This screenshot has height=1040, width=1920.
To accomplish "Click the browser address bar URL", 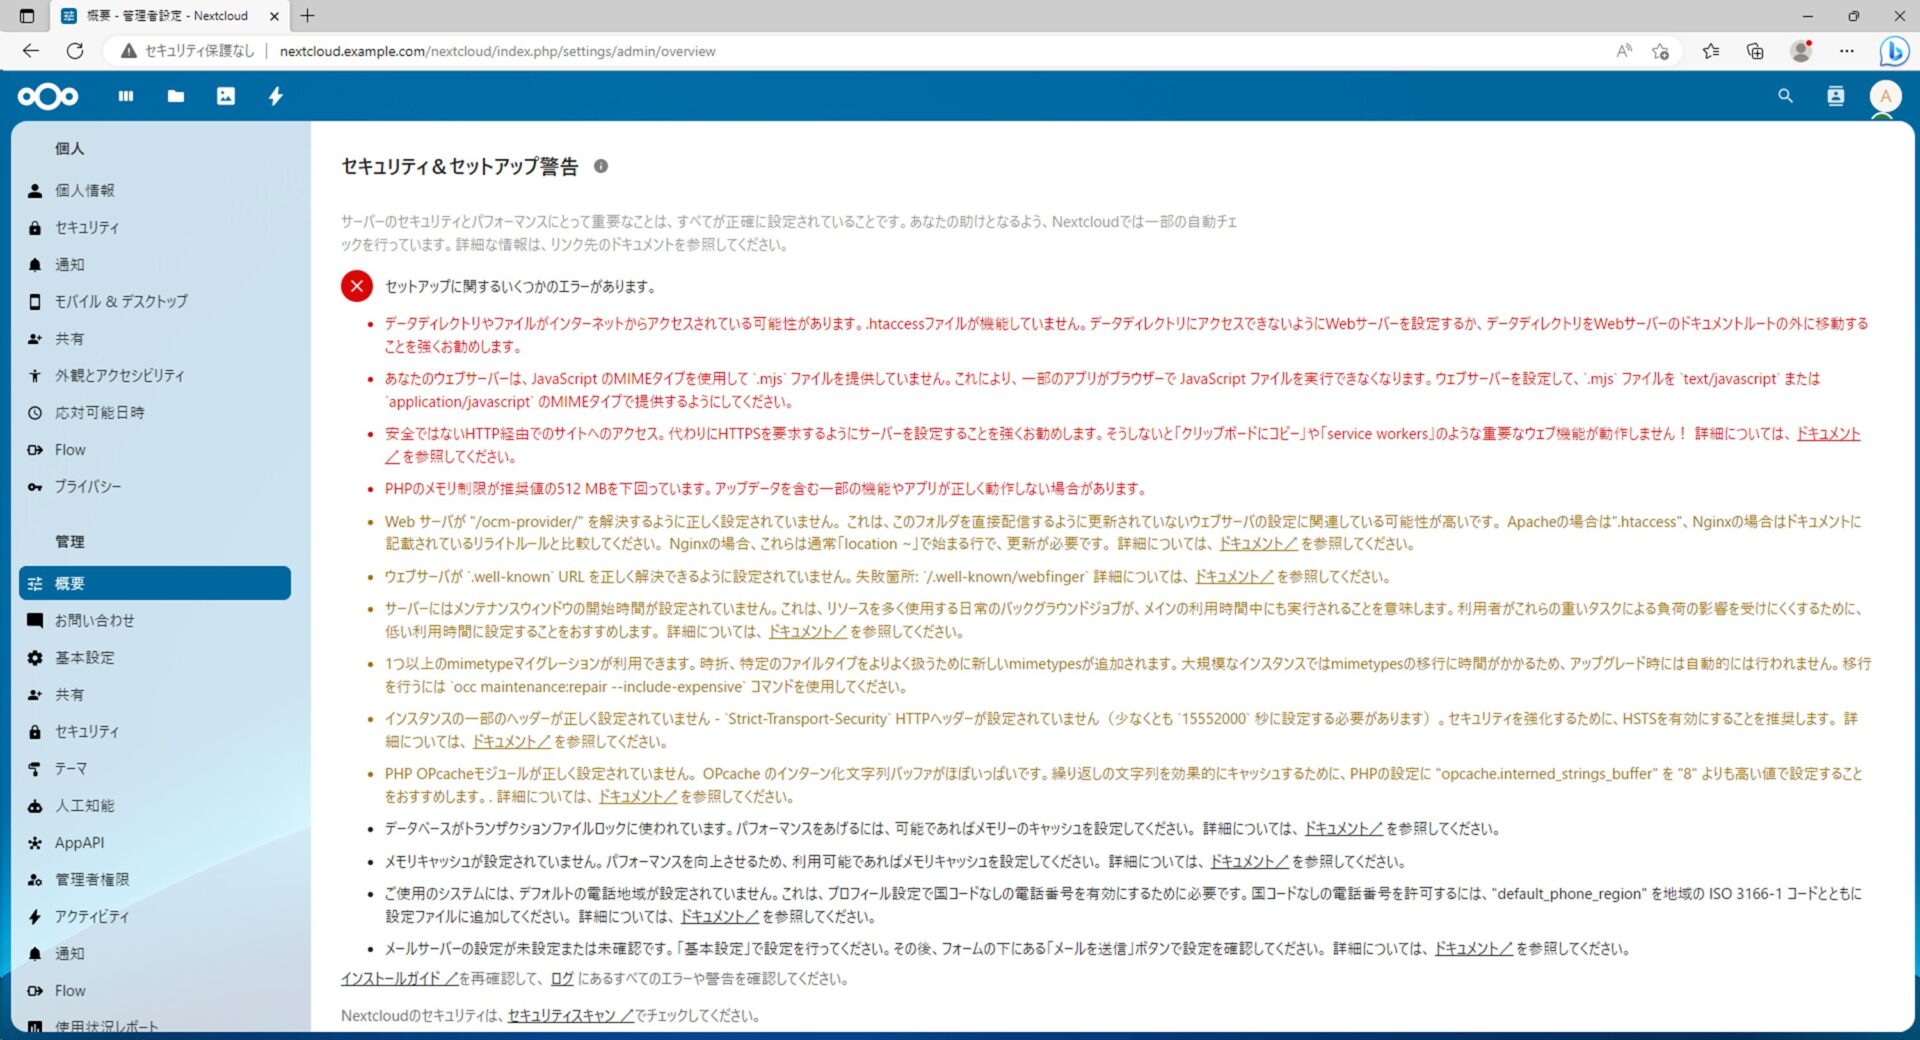I will click(497, 51).
